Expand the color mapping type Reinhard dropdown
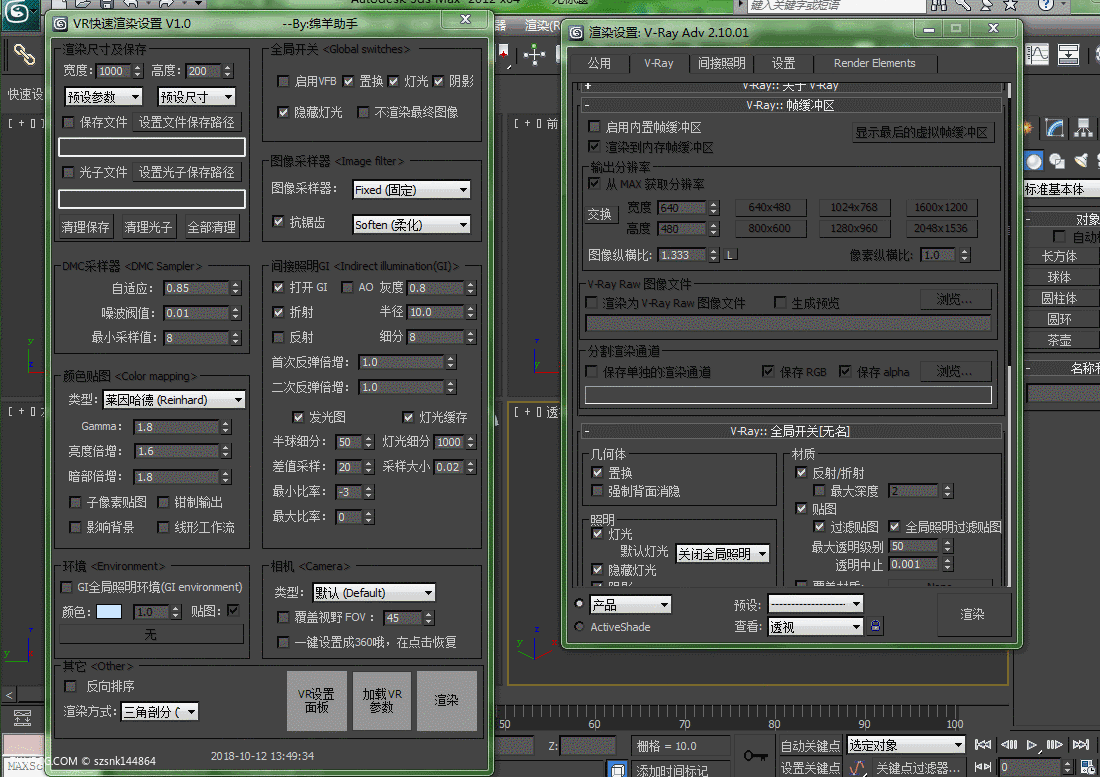 (174, 400)
